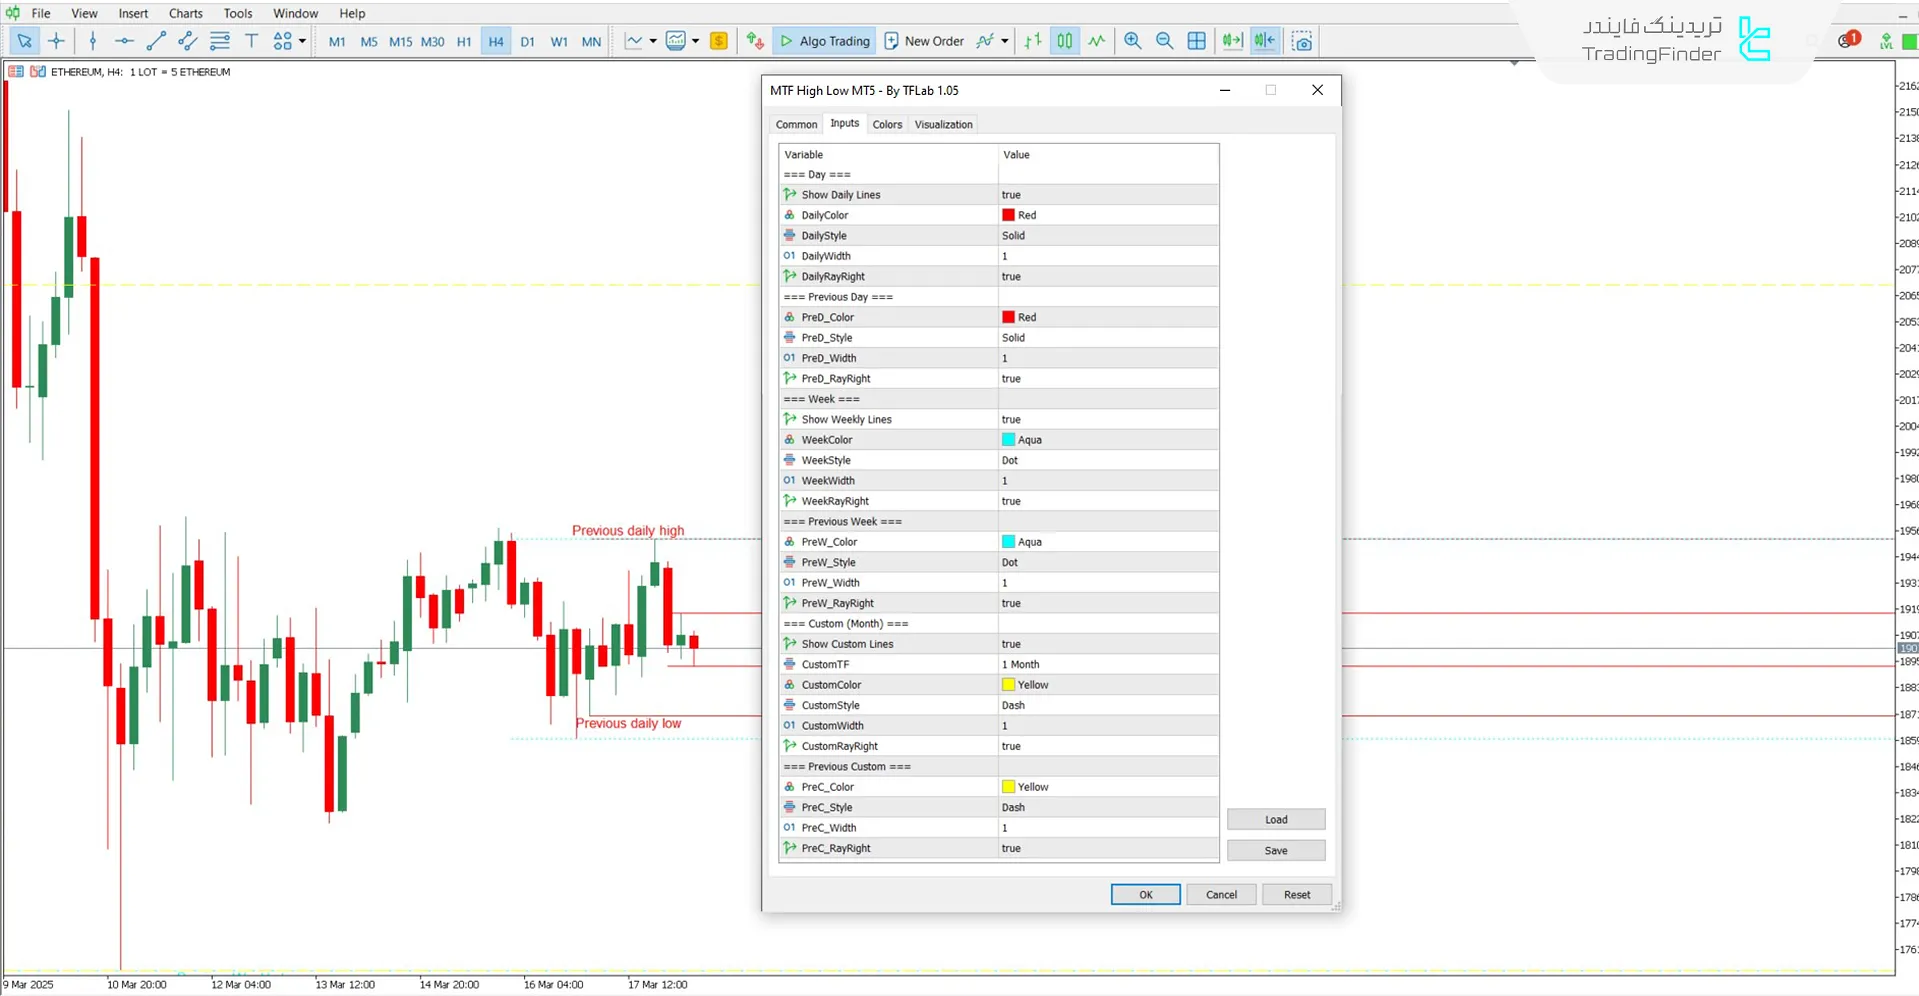Zoom out on the chart

pos(1164,41)
